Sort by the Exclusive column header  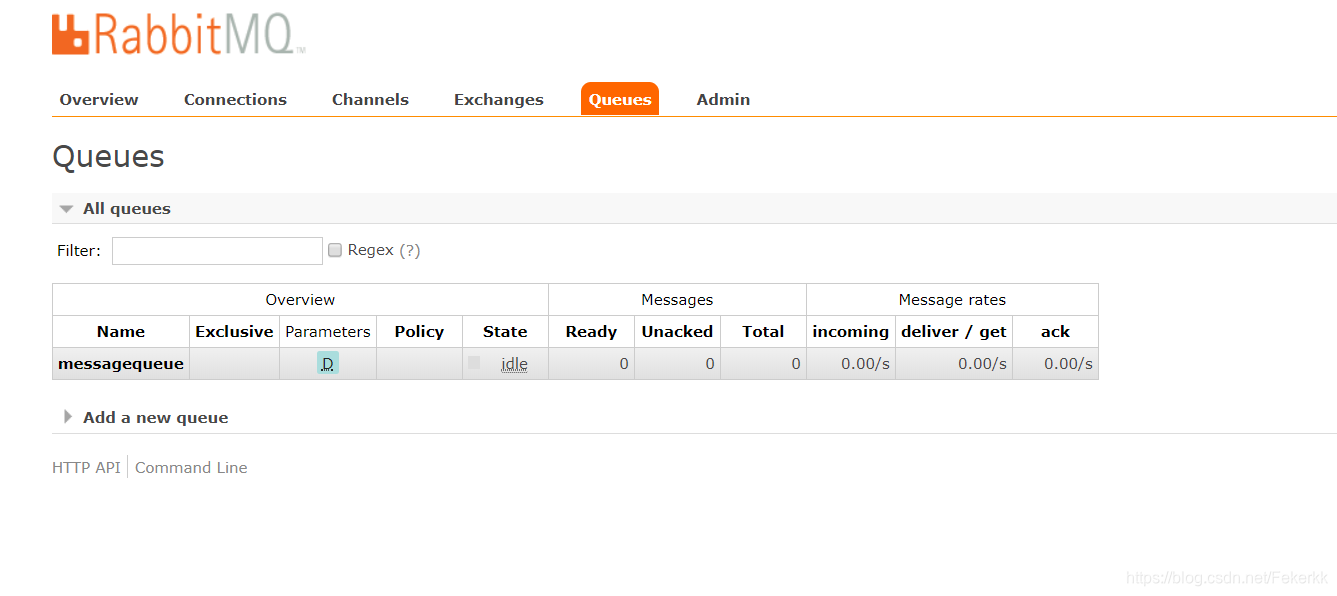click(234, 332)
